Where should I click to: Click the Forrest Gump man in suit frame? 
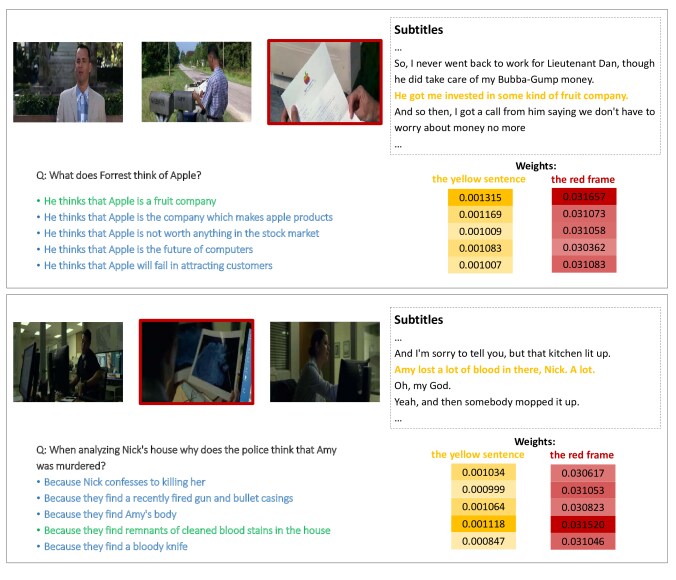[x=68, y=82]
